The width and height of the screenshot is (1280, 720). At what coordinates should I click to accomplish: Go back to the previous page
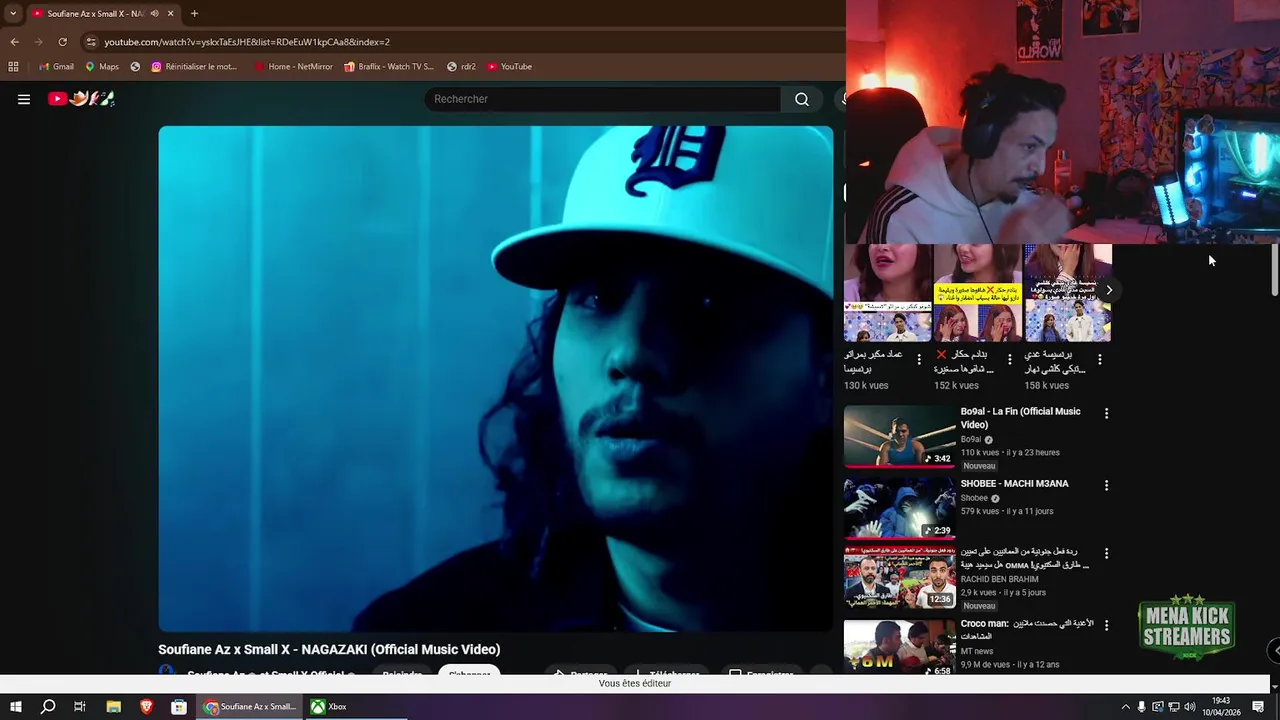pos(14,42)
